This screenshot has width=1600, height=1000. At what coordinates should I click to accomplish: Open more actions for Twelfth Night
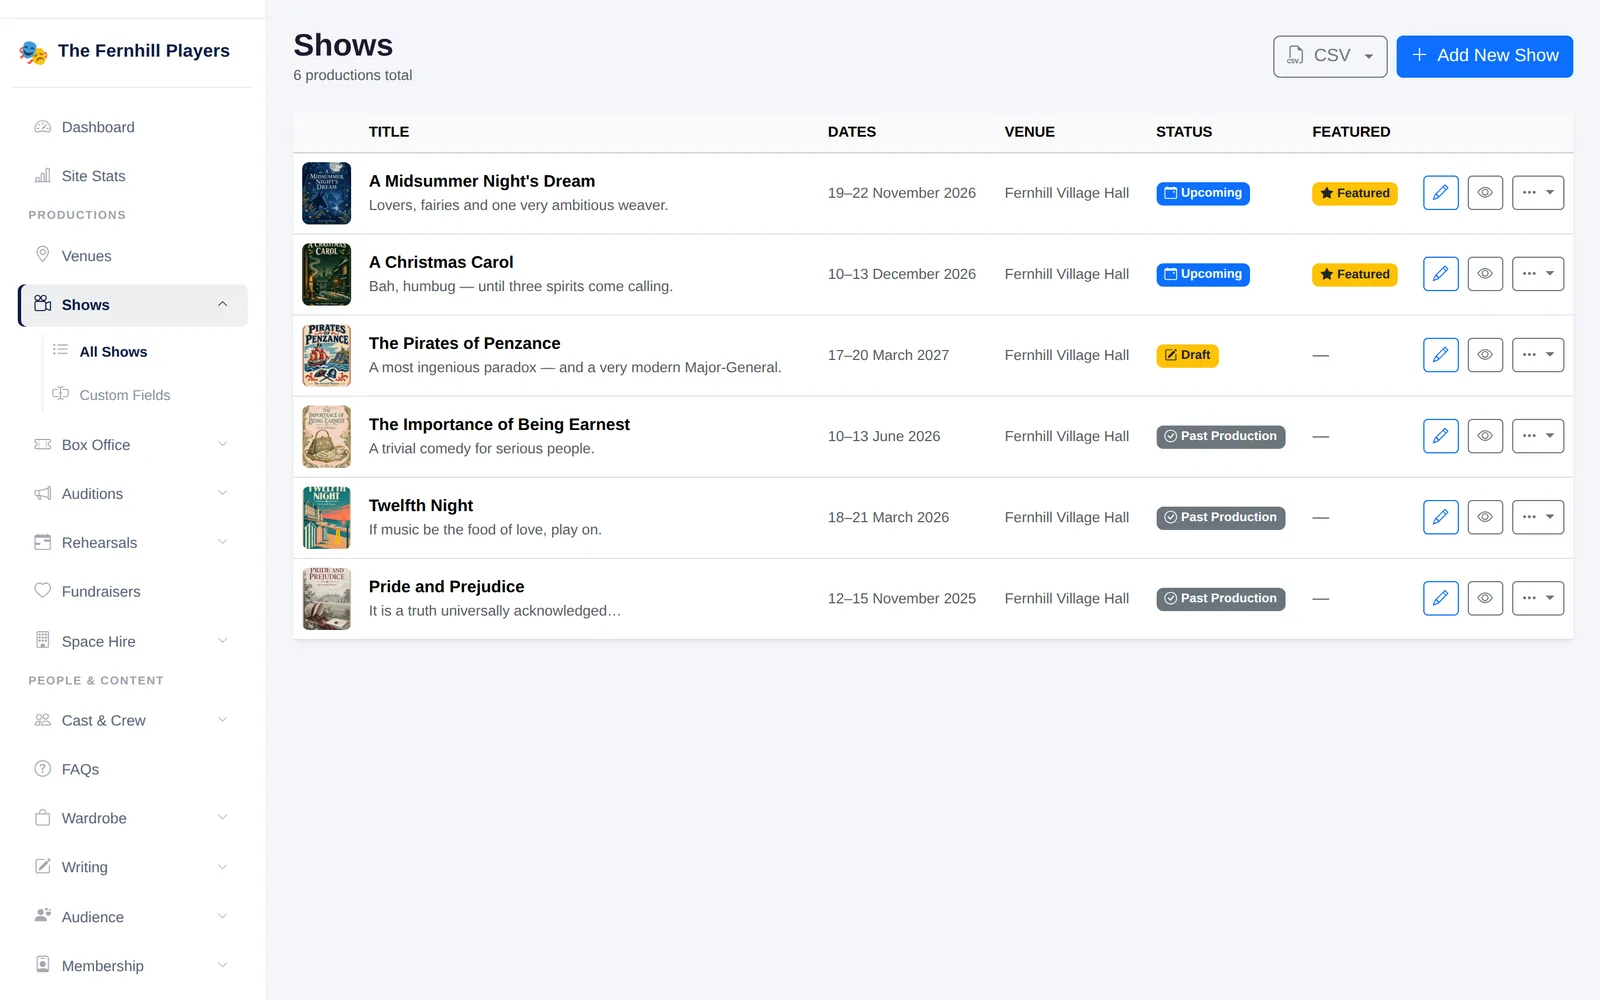pos(1538,517)
